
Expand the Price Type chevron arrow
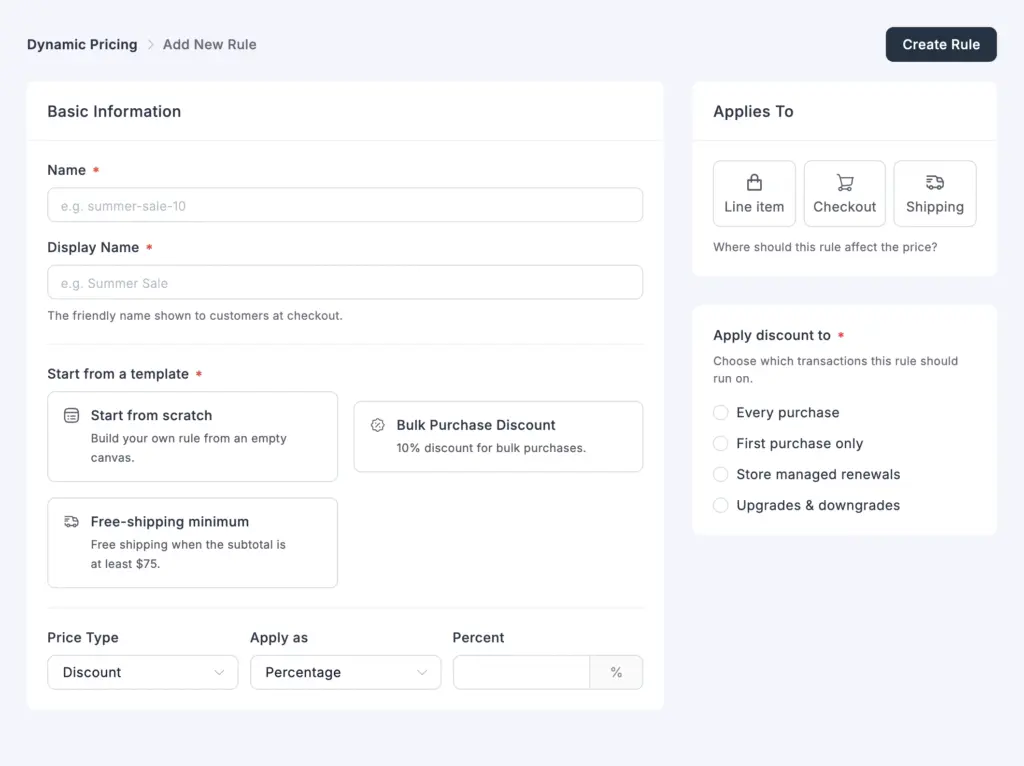click(219, 672)
